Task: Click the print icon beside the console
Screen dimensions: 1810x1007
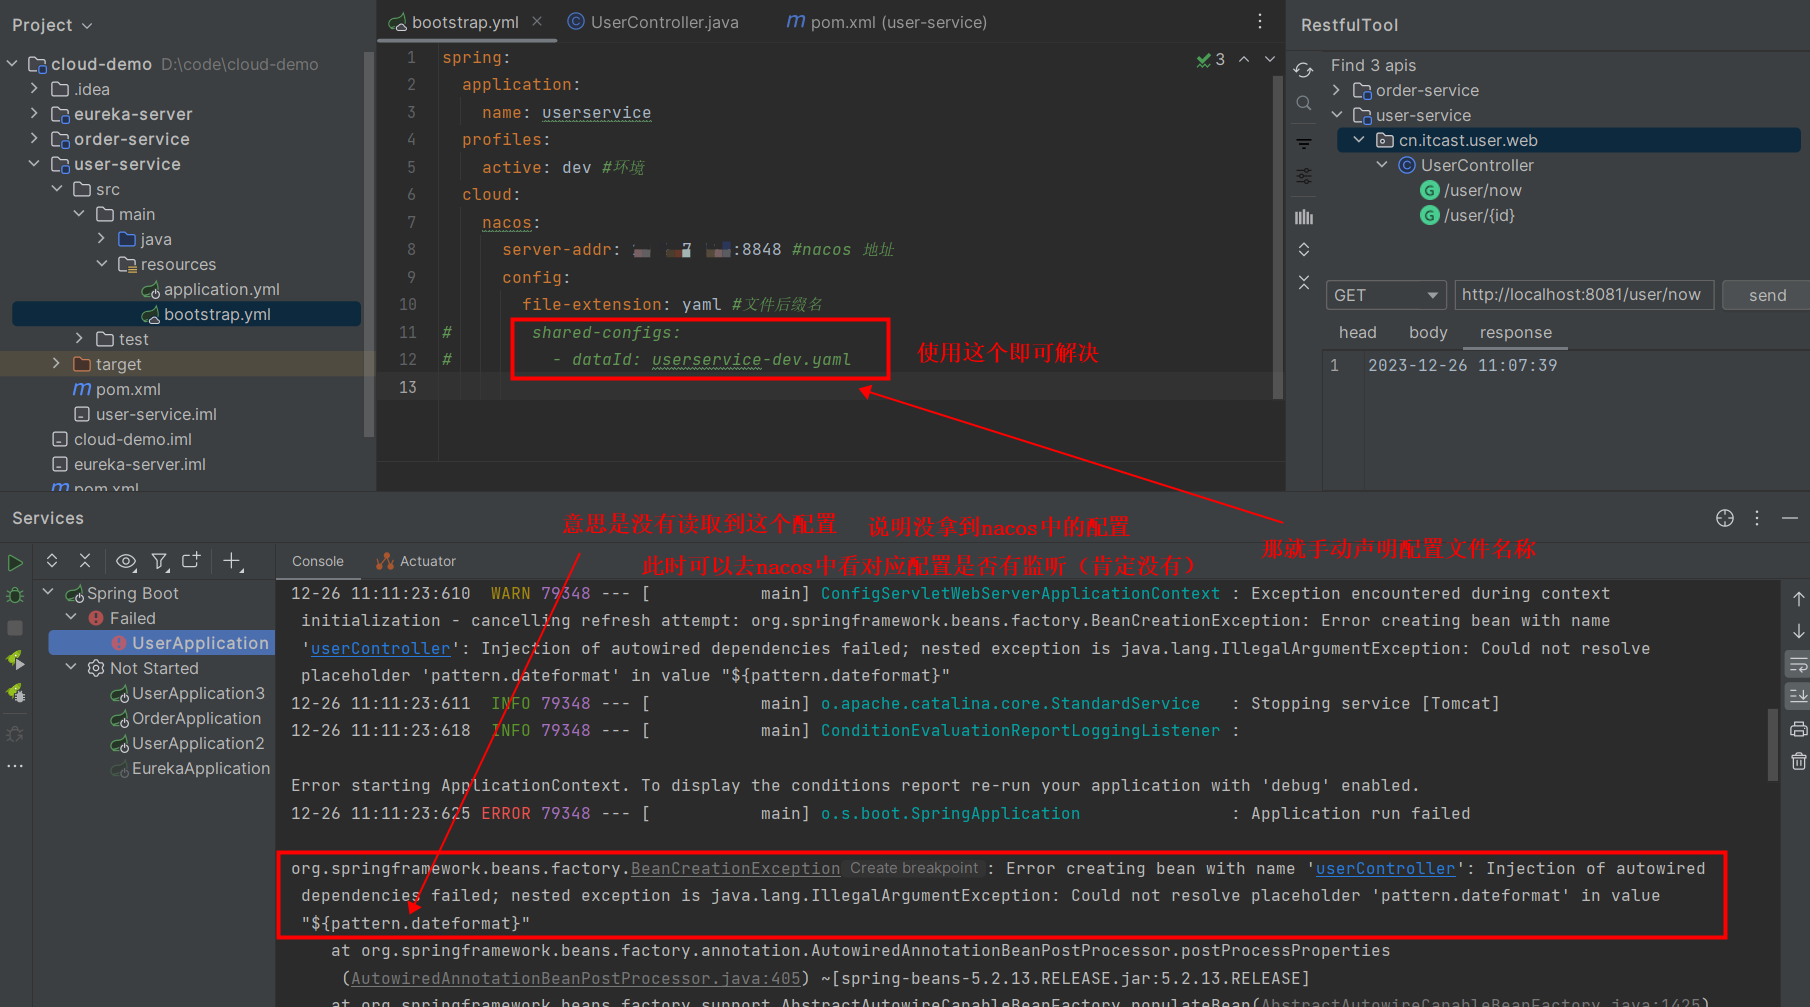Action: 1798,729
